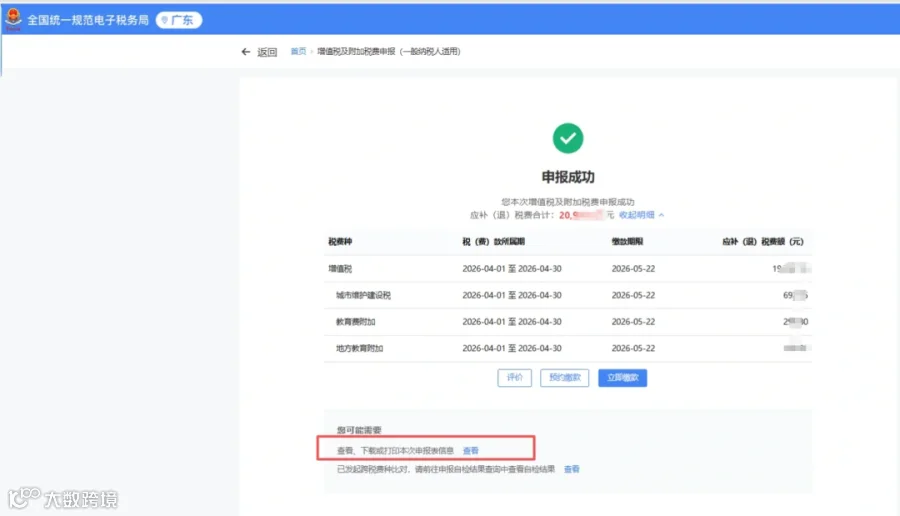Click the tax bureau emblem logo
Screen dimensions: 900x516
click(13, 19)
